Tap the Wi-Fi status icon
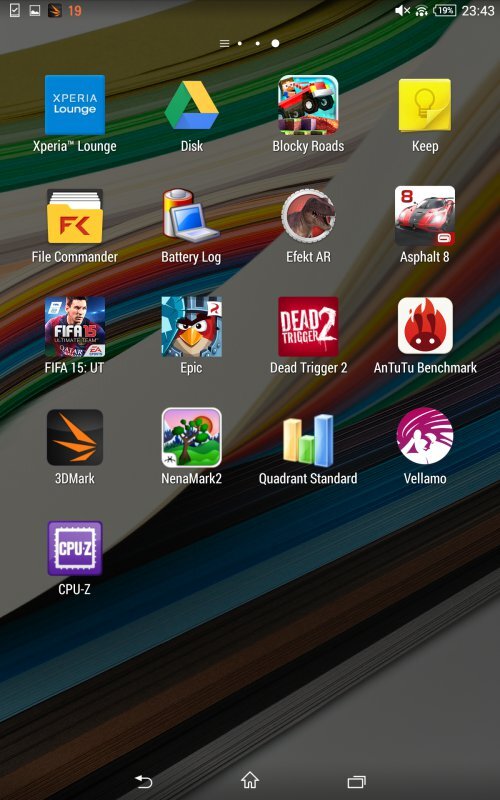The width and height of the screenshot is (500, 800). 421,10
